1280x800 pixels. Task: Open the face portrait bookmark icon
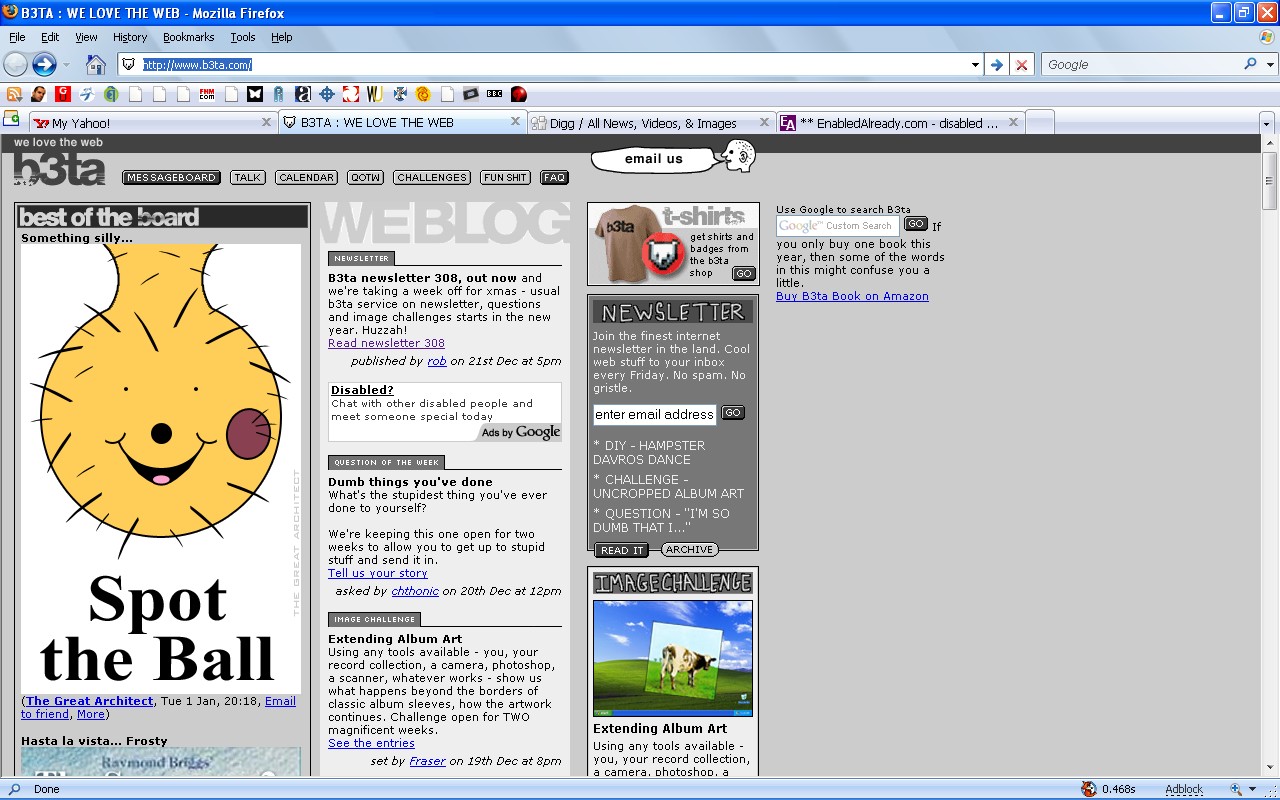38,94
